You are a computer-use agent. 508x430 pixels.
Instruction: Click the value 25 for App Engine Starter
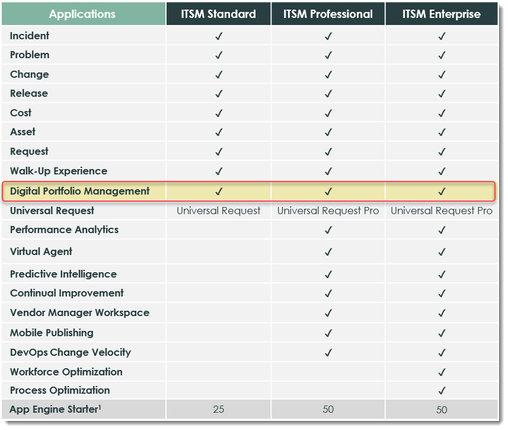click(219, 409)
